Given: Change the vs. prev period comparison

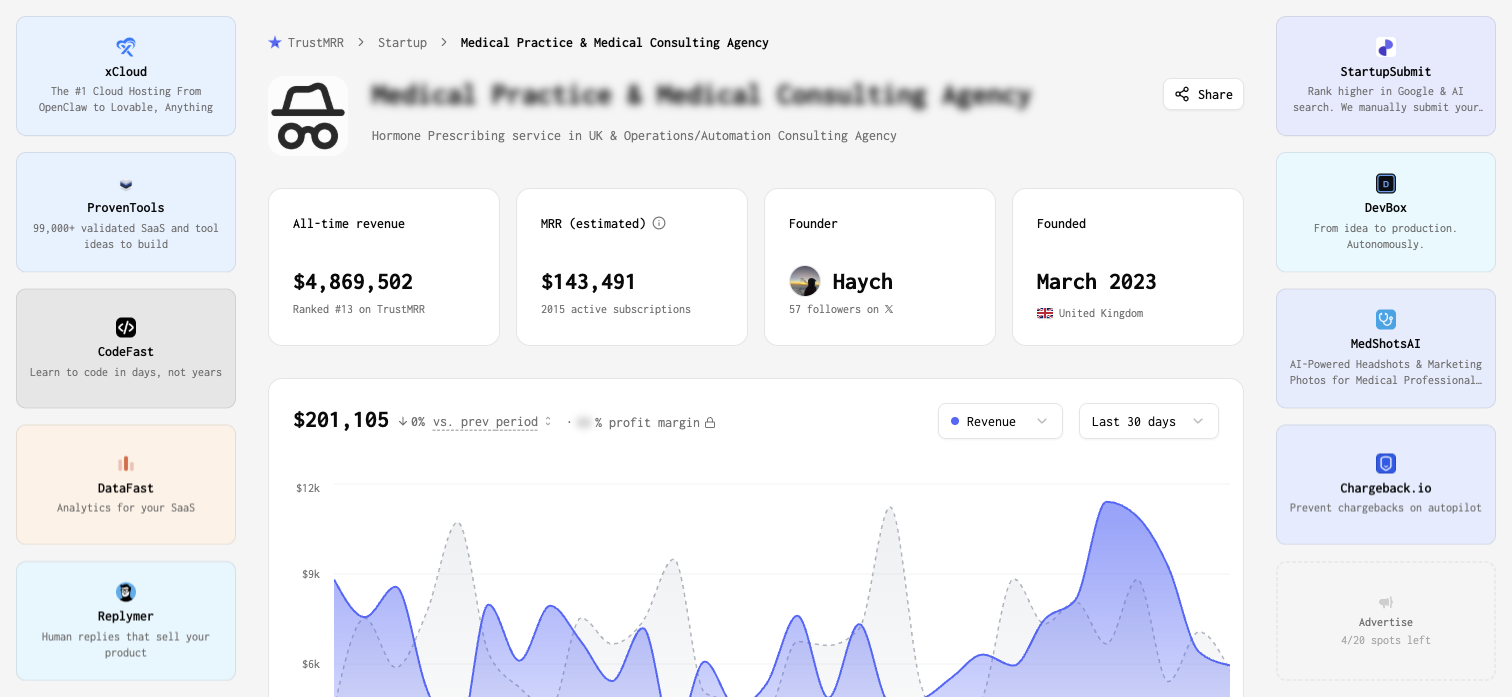Looking at the screenshot, I should click(492, 422).
